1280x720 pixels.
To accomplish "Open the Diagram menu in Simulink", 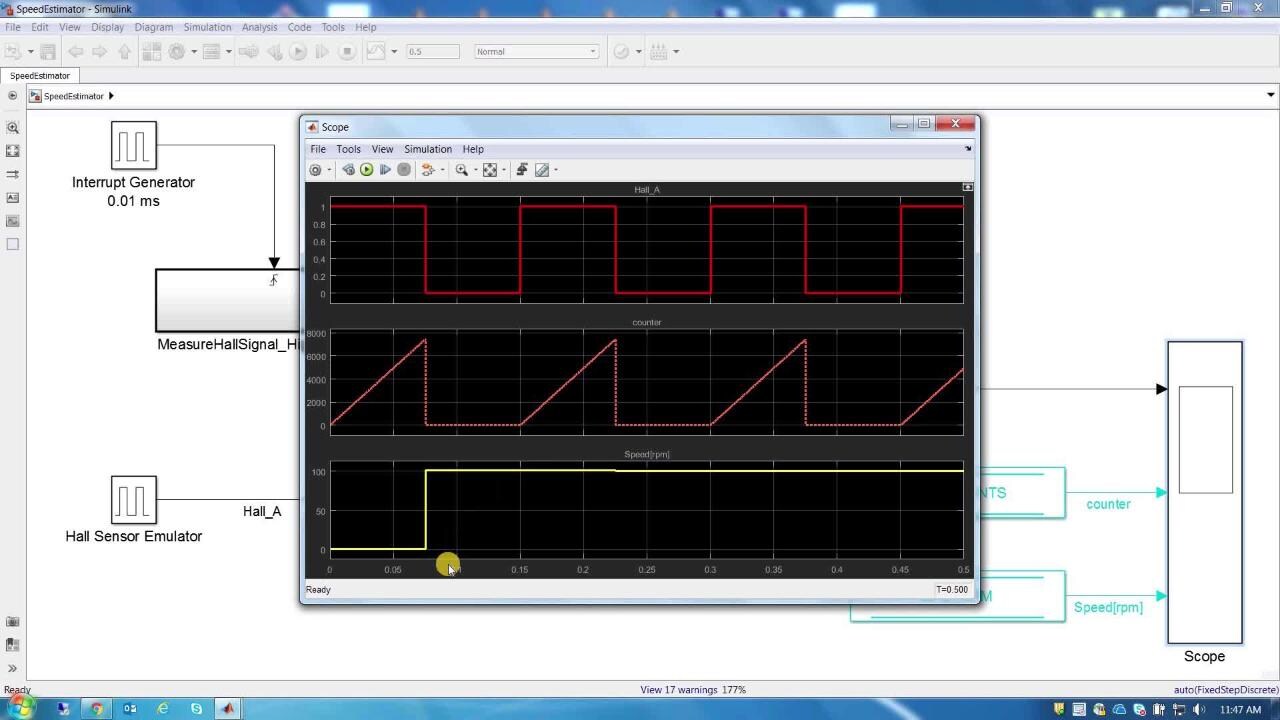I will pyautogui.click(x=153, y=27).
